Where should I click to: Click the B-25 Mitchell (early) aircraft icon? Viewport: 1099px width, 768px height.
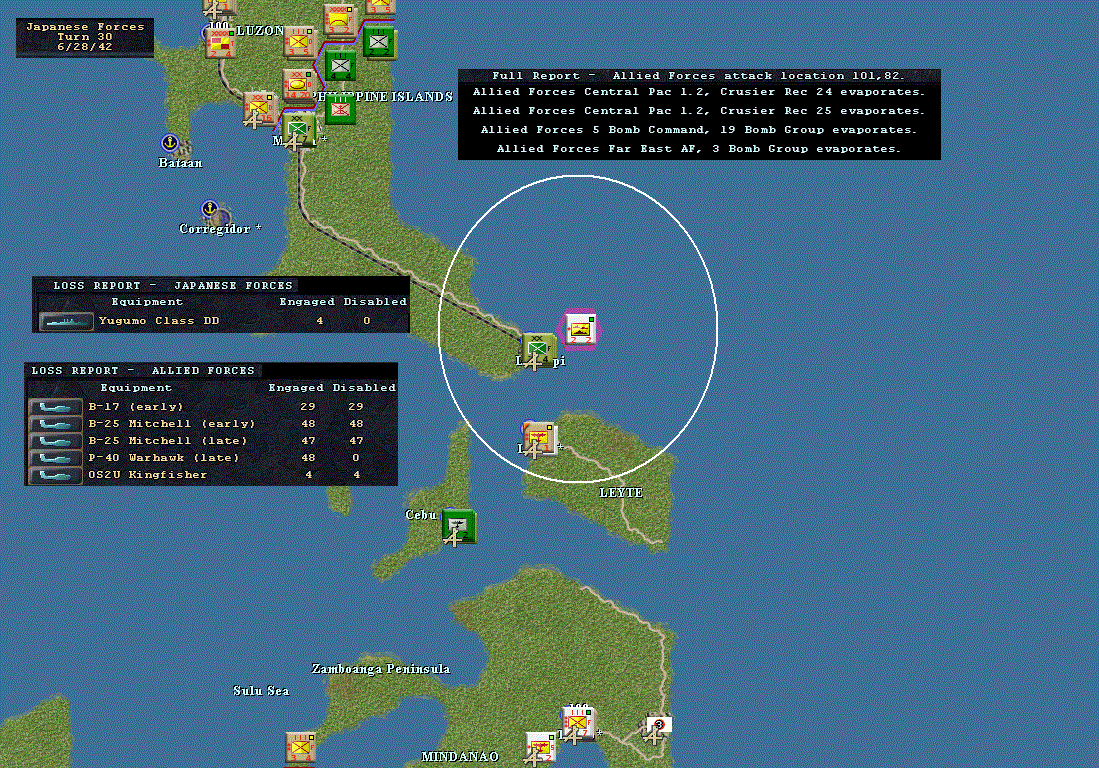pyautogui.click(x=55, y=424)
